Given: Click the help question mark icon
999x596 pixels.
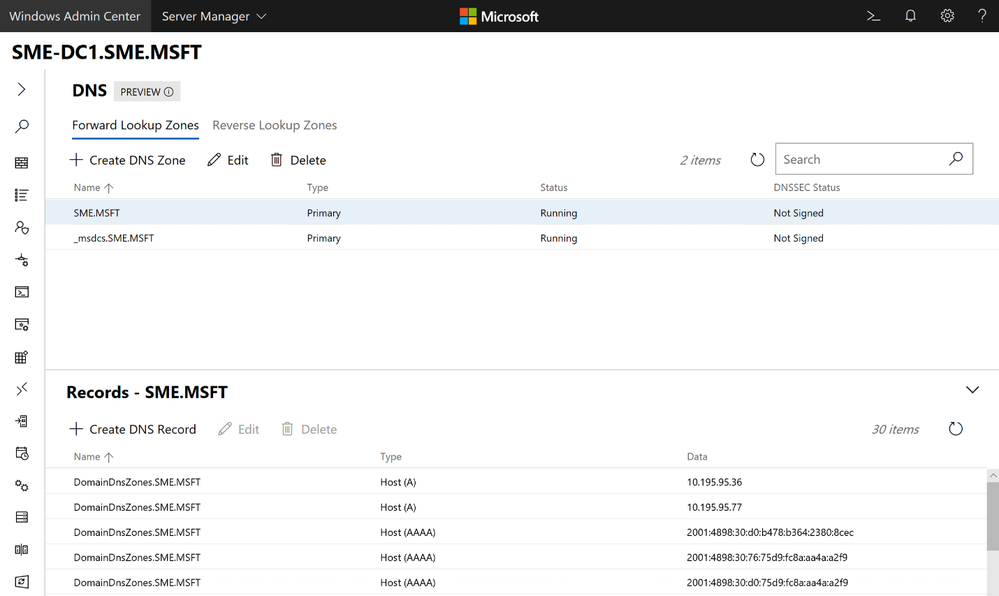Looking at the screenshot, I should [982, 16].
